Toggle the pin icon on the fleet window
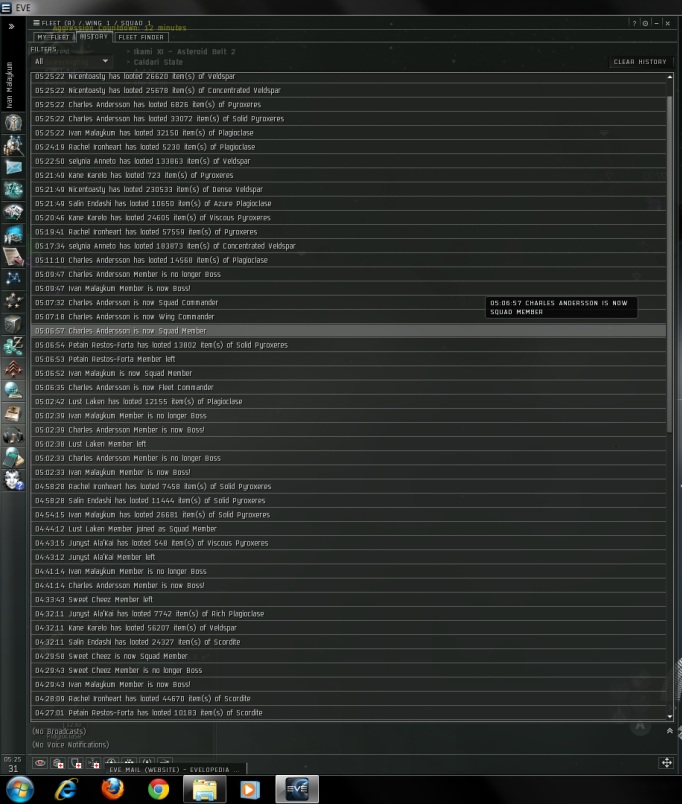 pos(646,23)
